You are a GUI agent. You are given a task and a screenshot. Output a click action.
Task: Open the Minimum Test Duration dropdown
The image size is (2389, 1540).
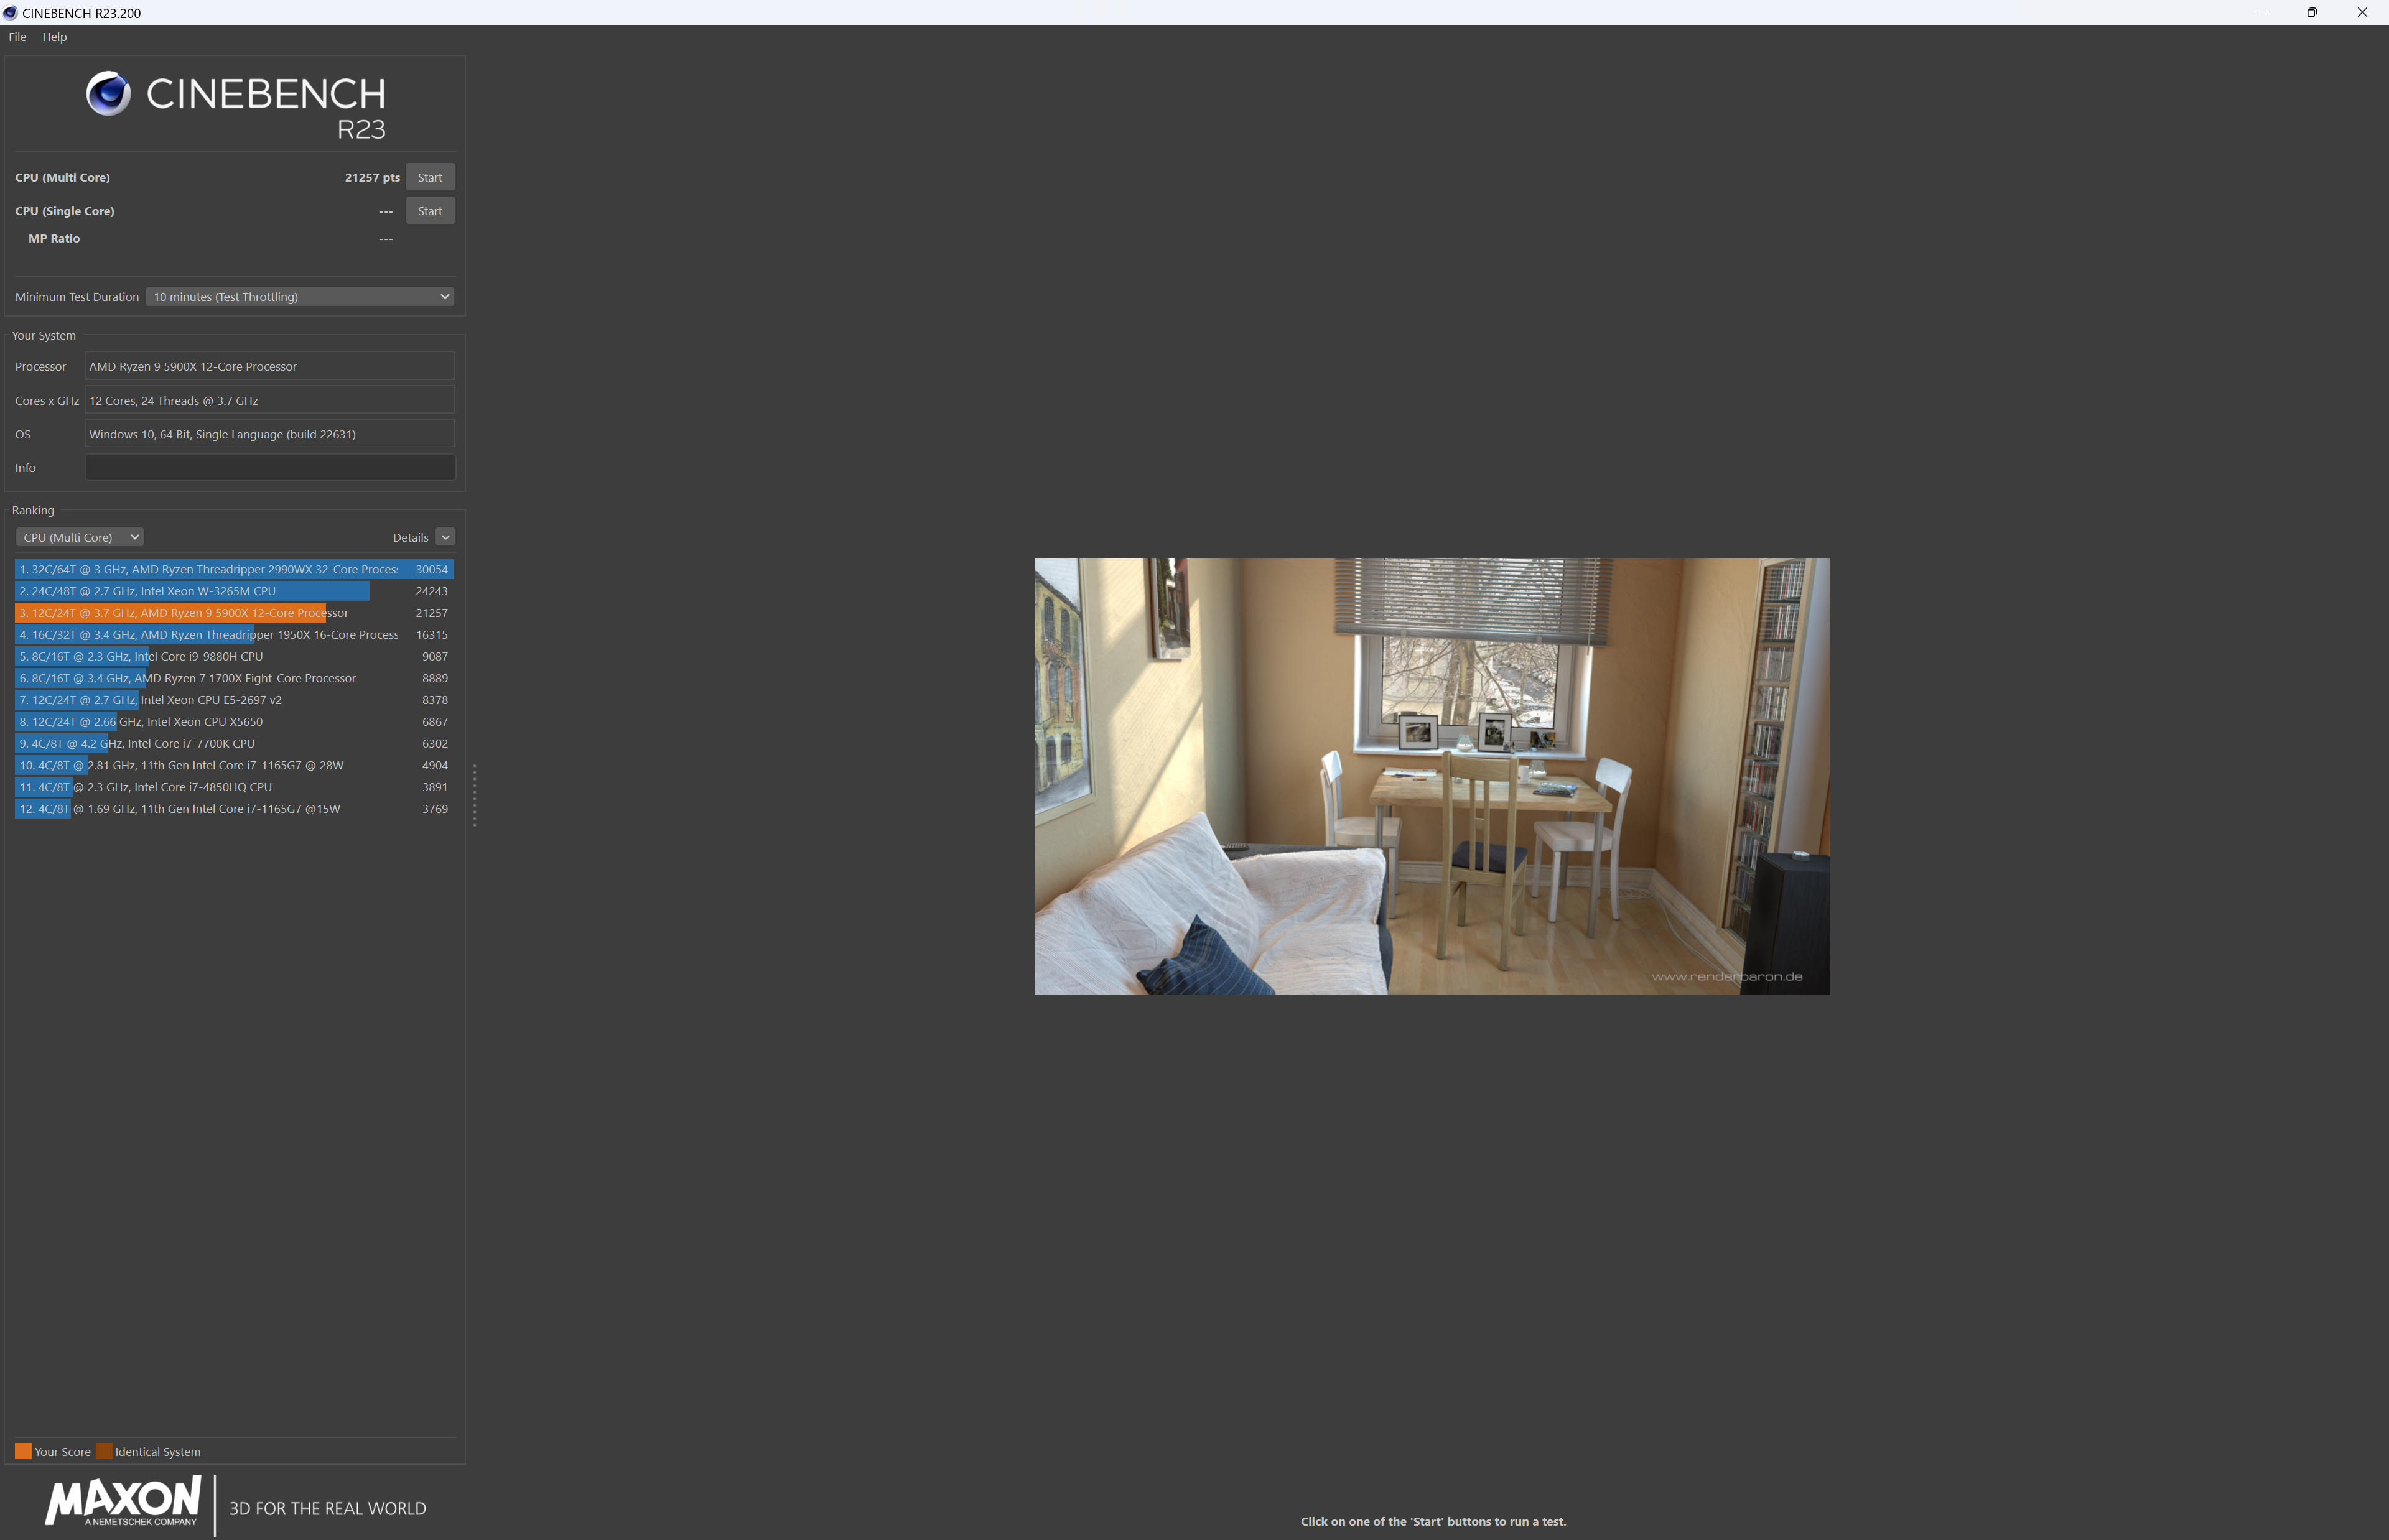pyautogui.click(x=300, y=297)
